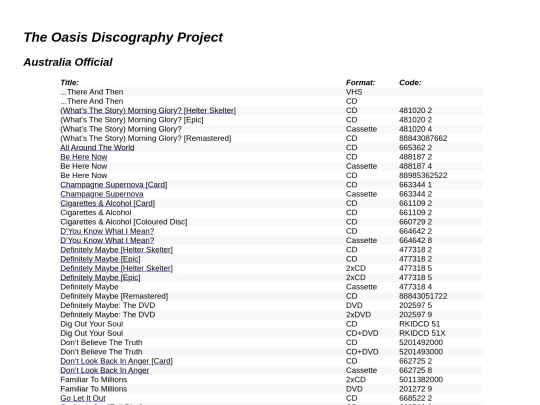Follow the "Cigarettes & Alcohol [Card]" link
The width and height of the screenshot is (540, 405).
tap(107, 204)
